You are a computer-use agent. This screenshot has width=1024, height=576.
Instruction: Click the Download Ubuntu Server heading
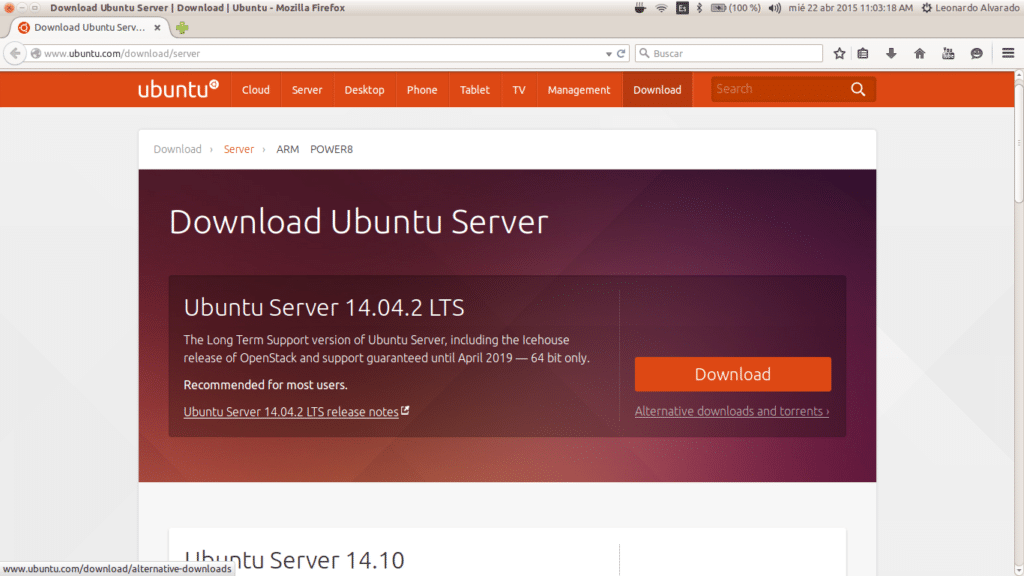click(359, 221)
